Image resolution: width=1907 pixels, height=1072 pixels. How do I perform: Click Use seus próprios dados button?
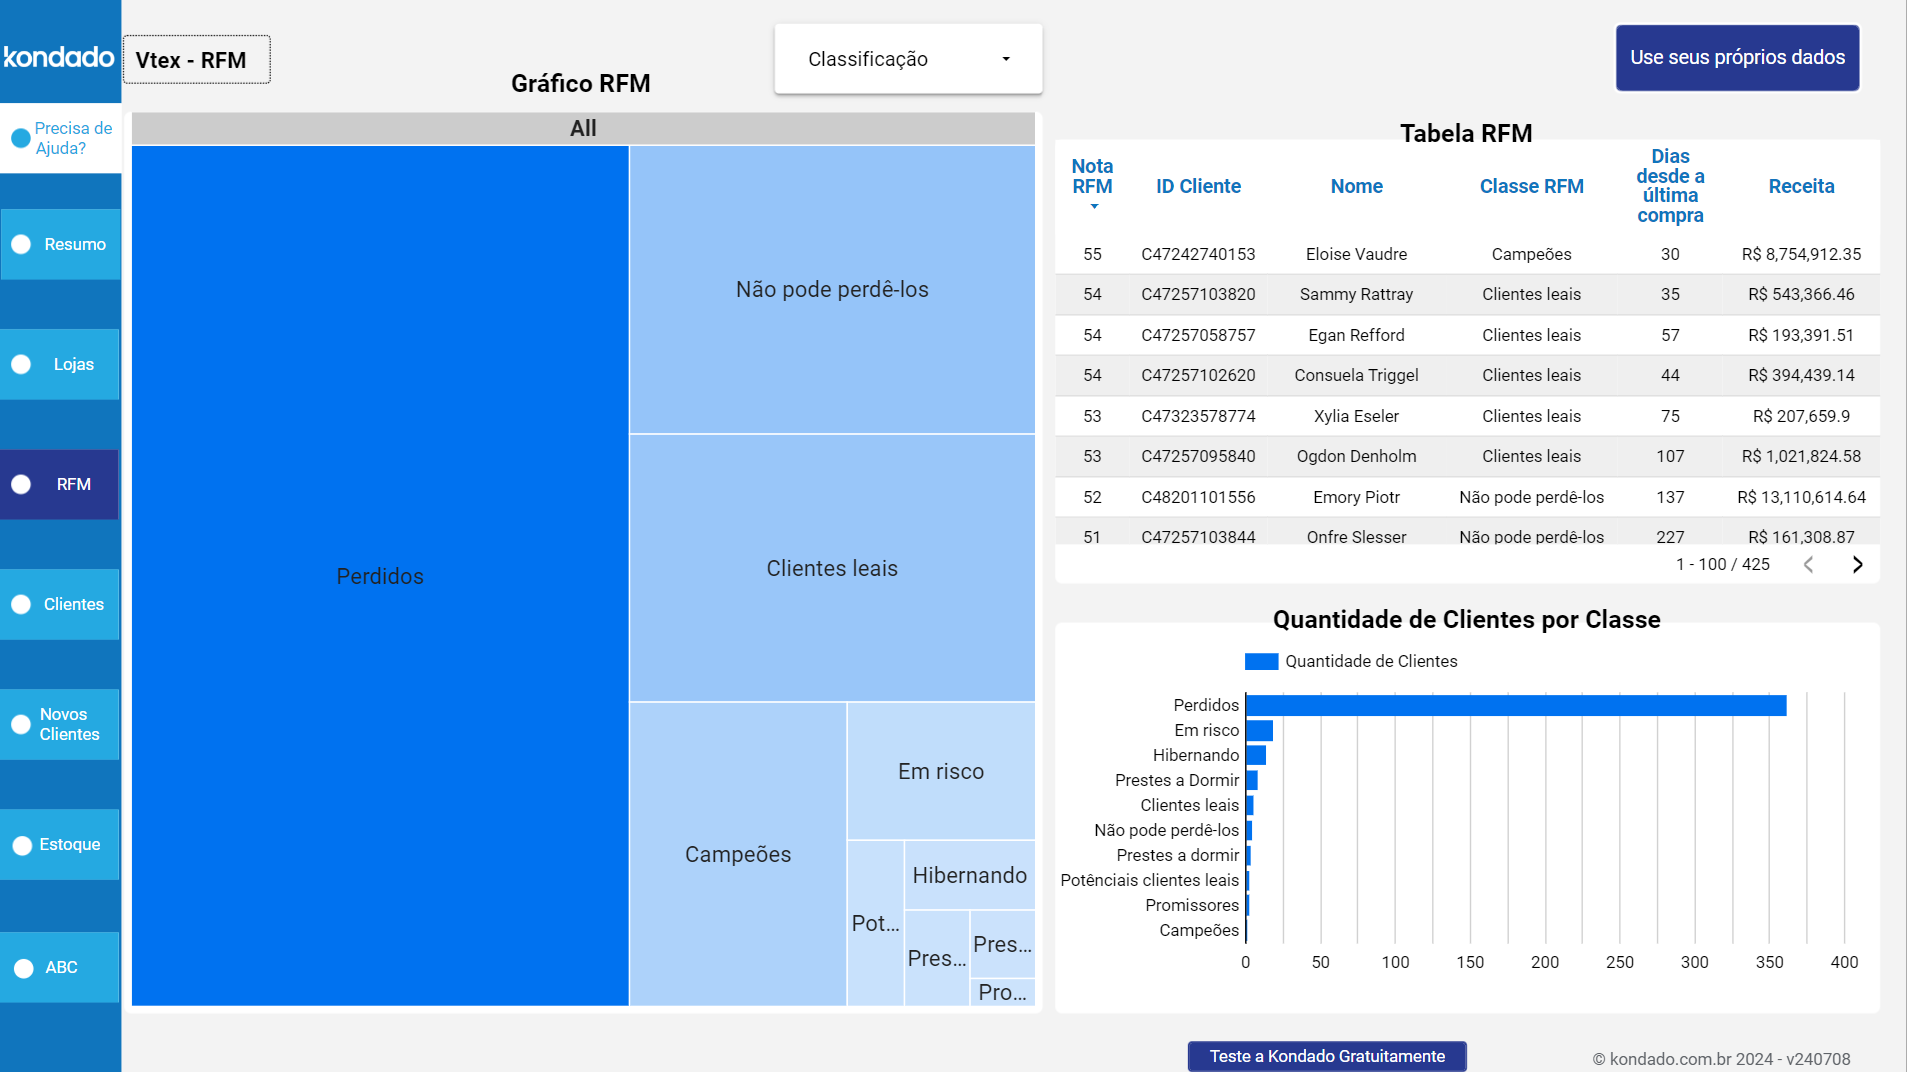point(1737,57)
